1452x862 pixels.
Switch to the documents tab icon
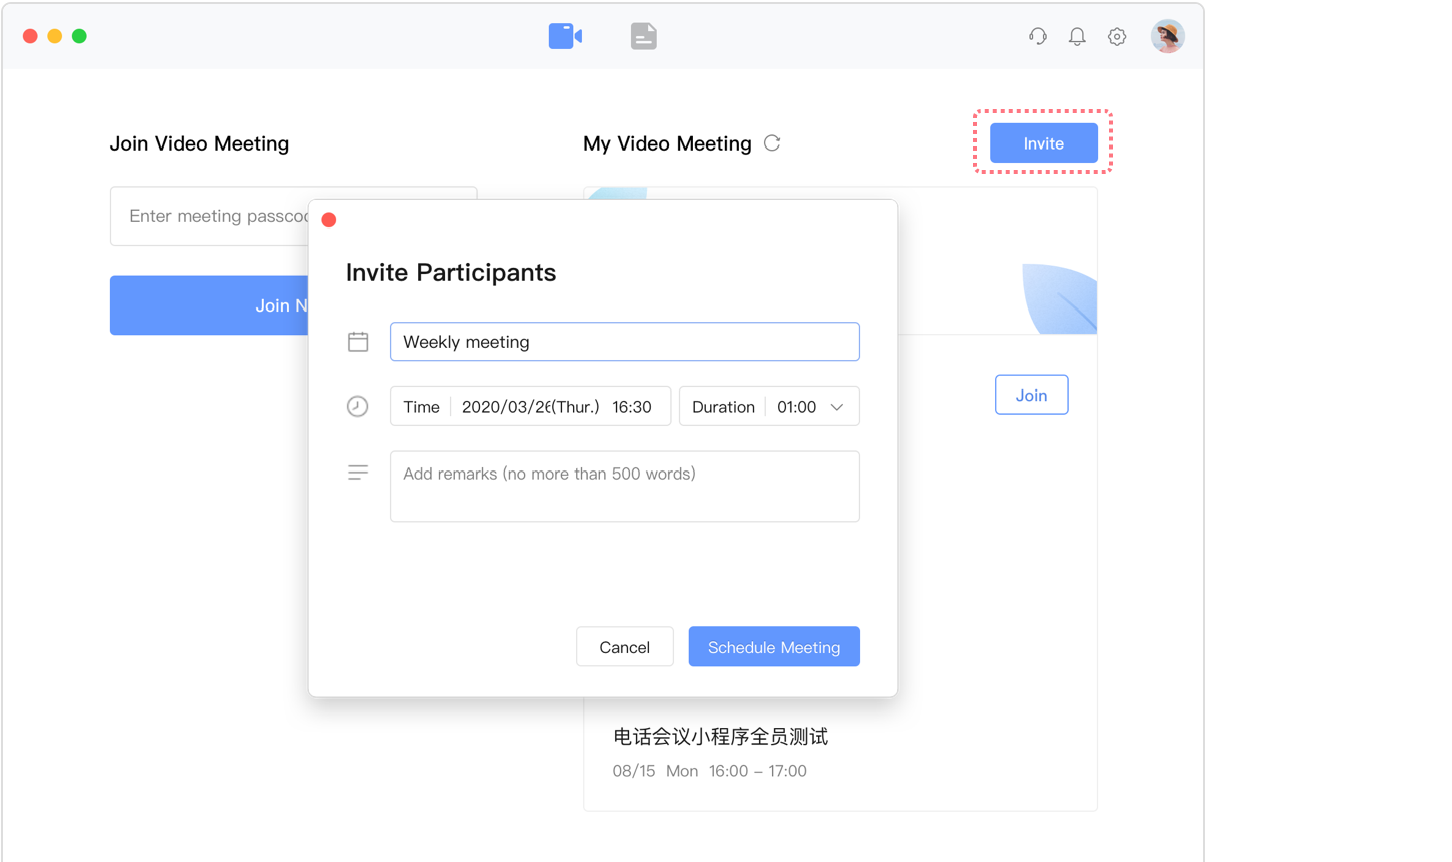point(644,37)
